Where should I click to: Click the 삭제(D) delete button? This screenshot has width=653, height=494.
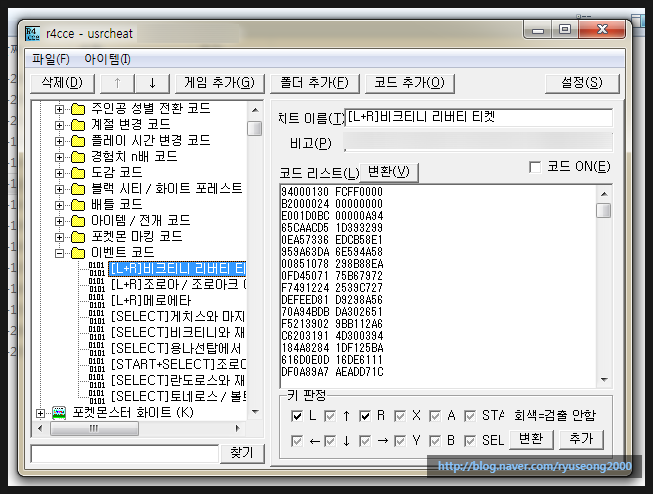[x=62, y=83]
